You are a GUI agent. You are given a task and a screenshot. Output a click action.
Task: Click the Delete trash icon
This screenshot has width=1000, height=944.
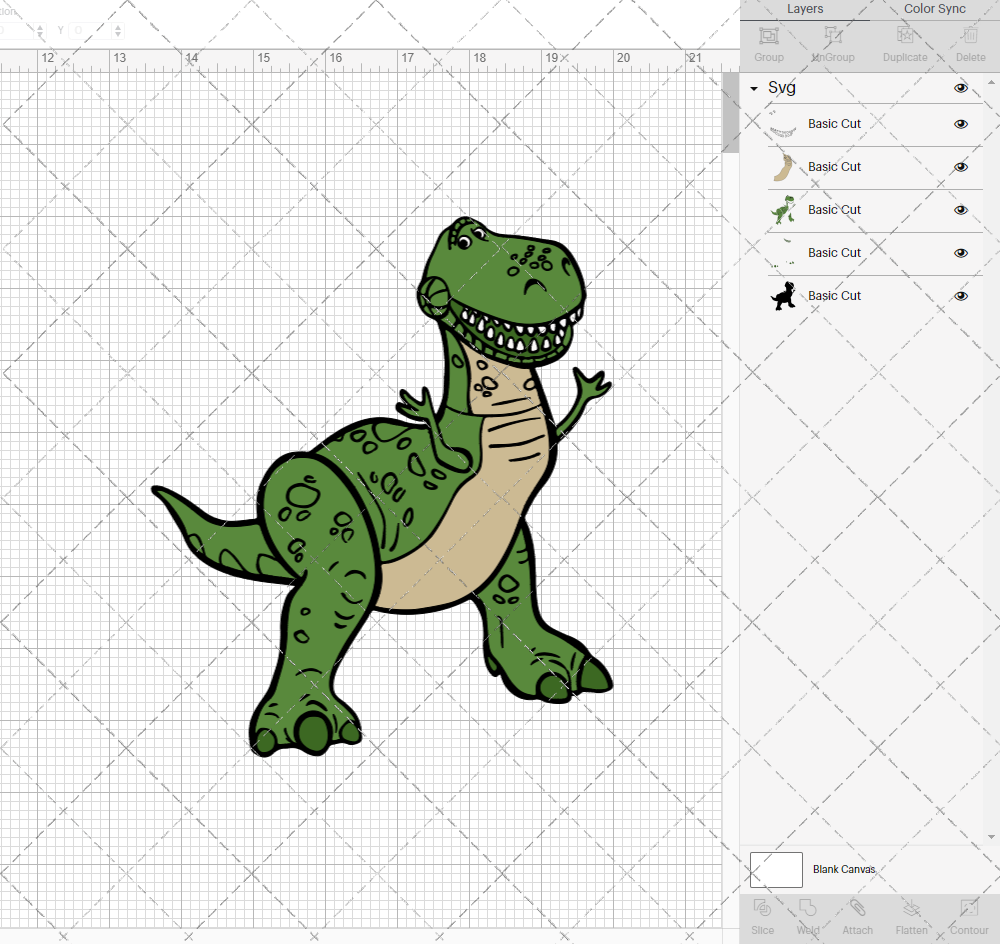pos(970,36)
